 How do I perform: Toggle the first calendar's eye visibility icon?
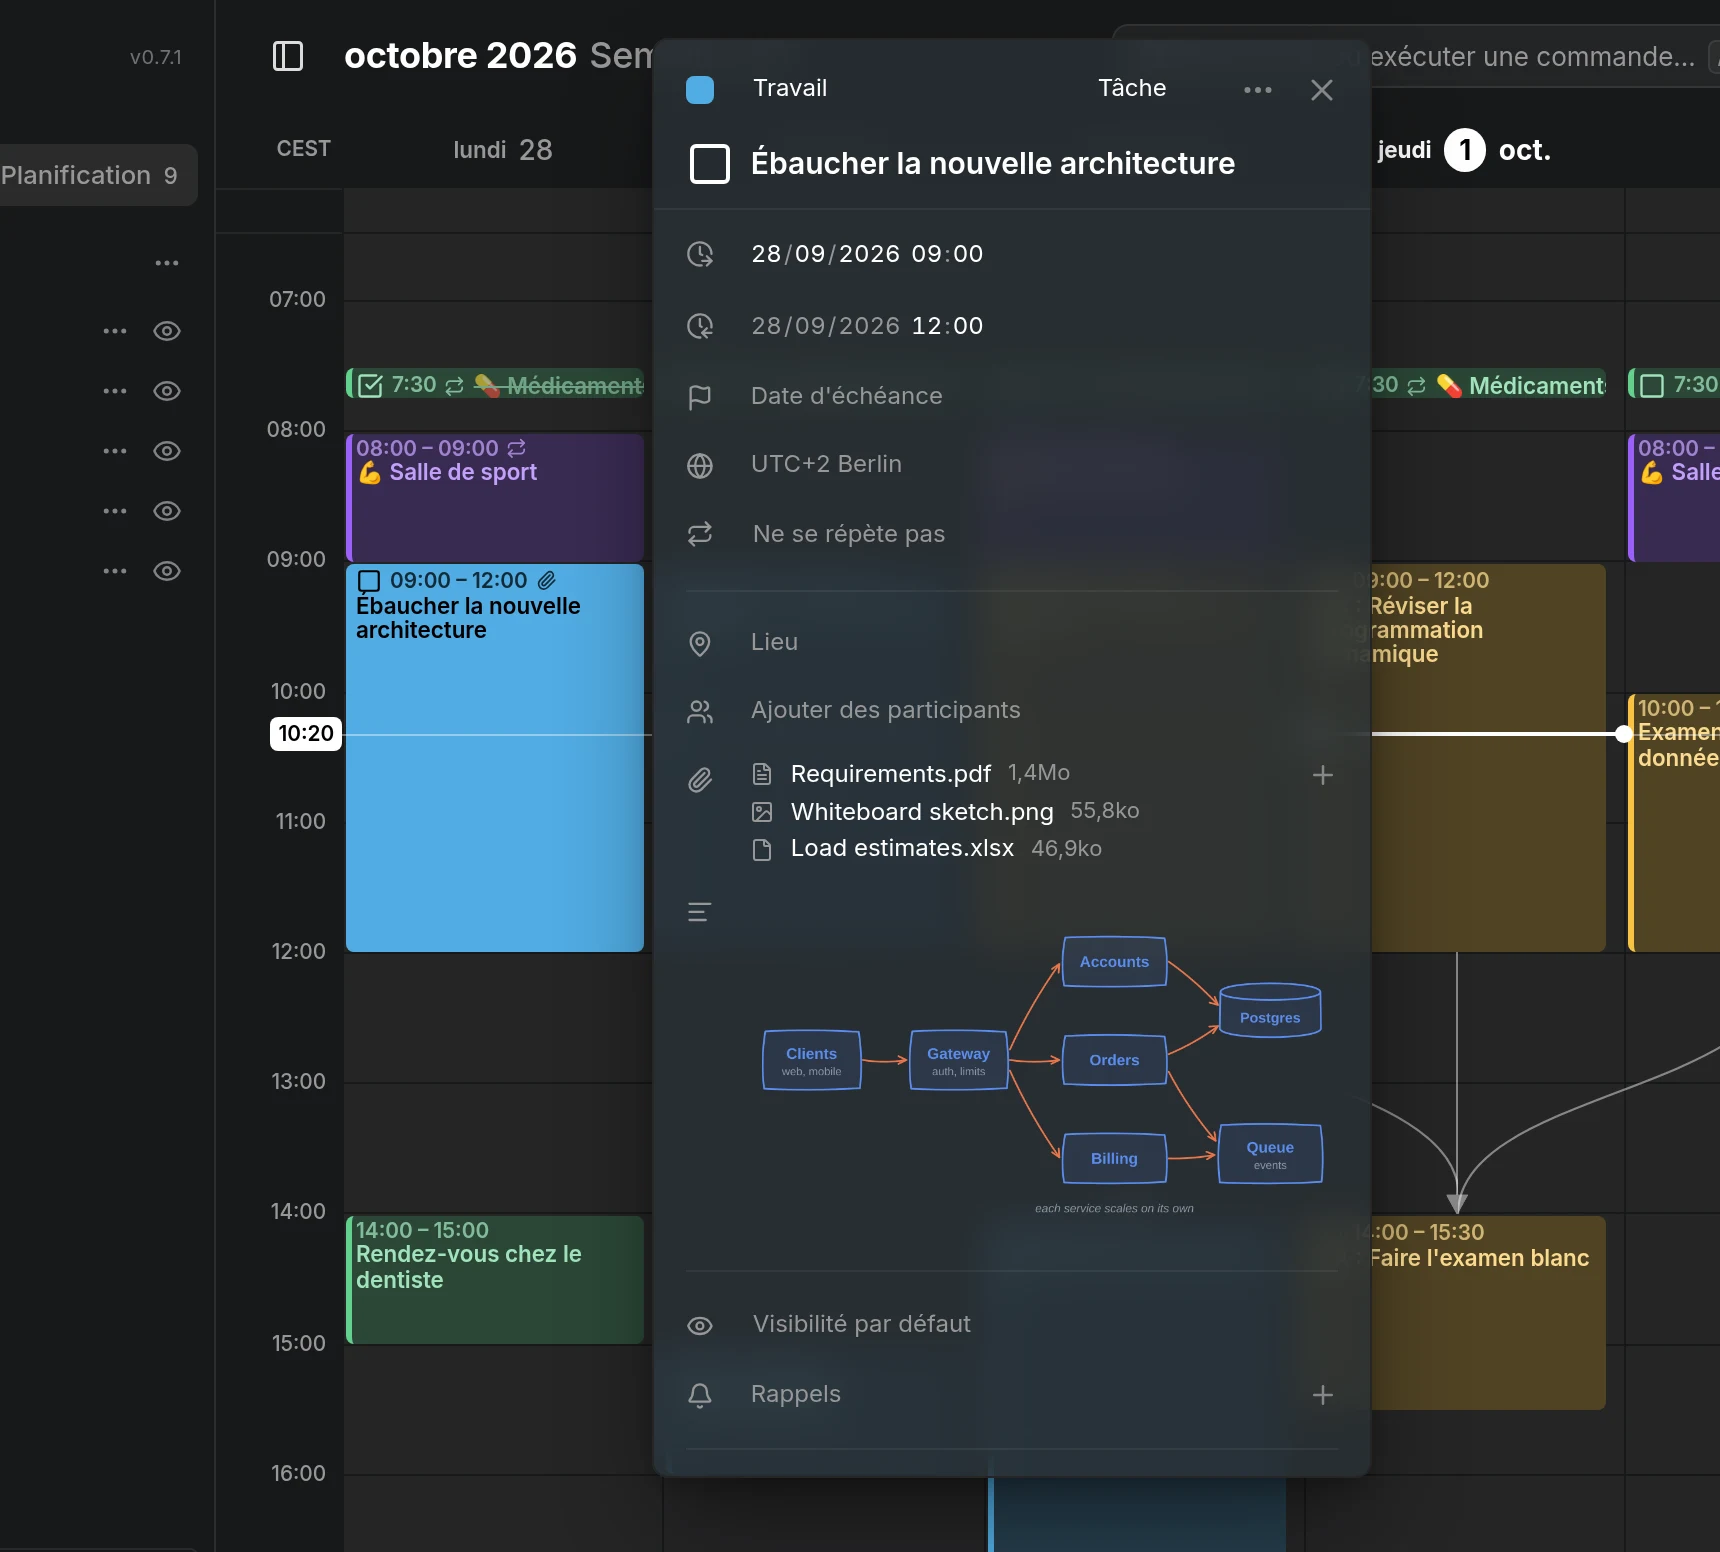point(167,331)
